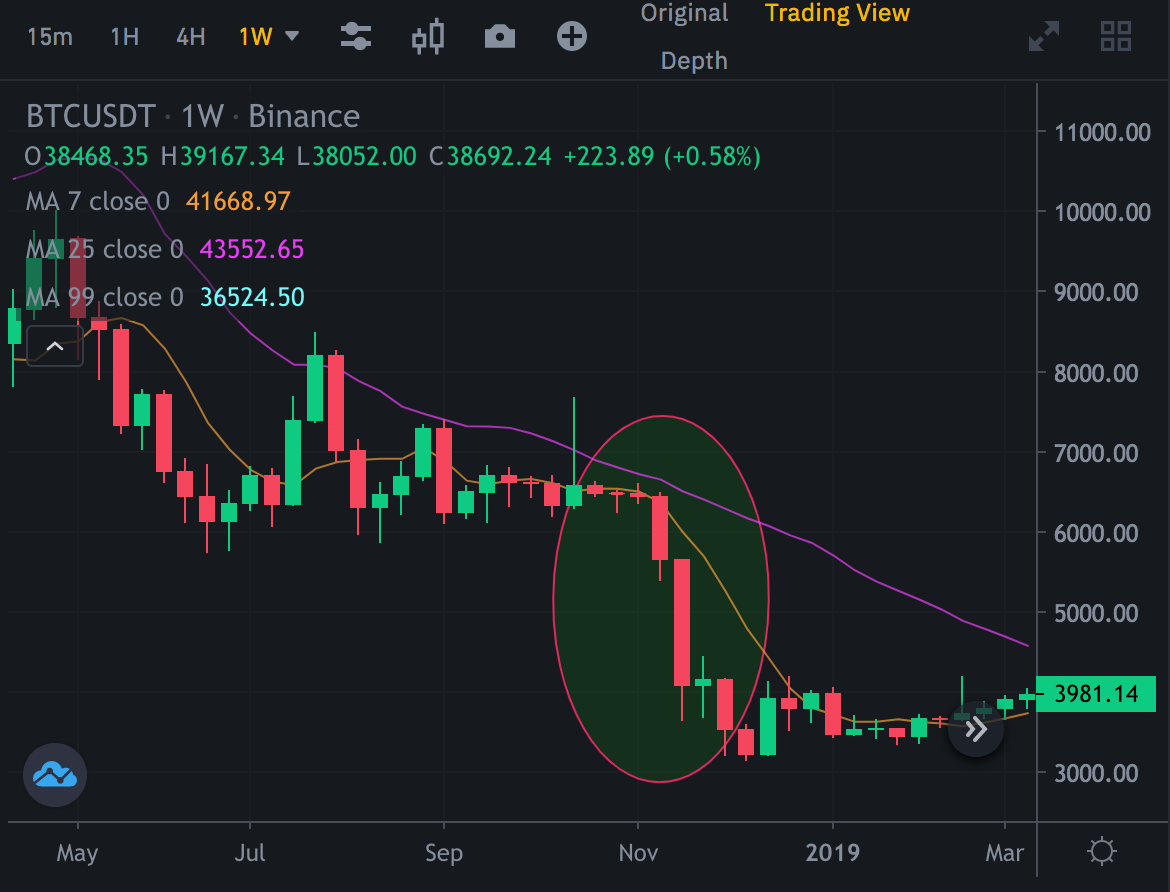Open the candlestick chart style icon
The image size is (1170, 892).
(428, 37)
